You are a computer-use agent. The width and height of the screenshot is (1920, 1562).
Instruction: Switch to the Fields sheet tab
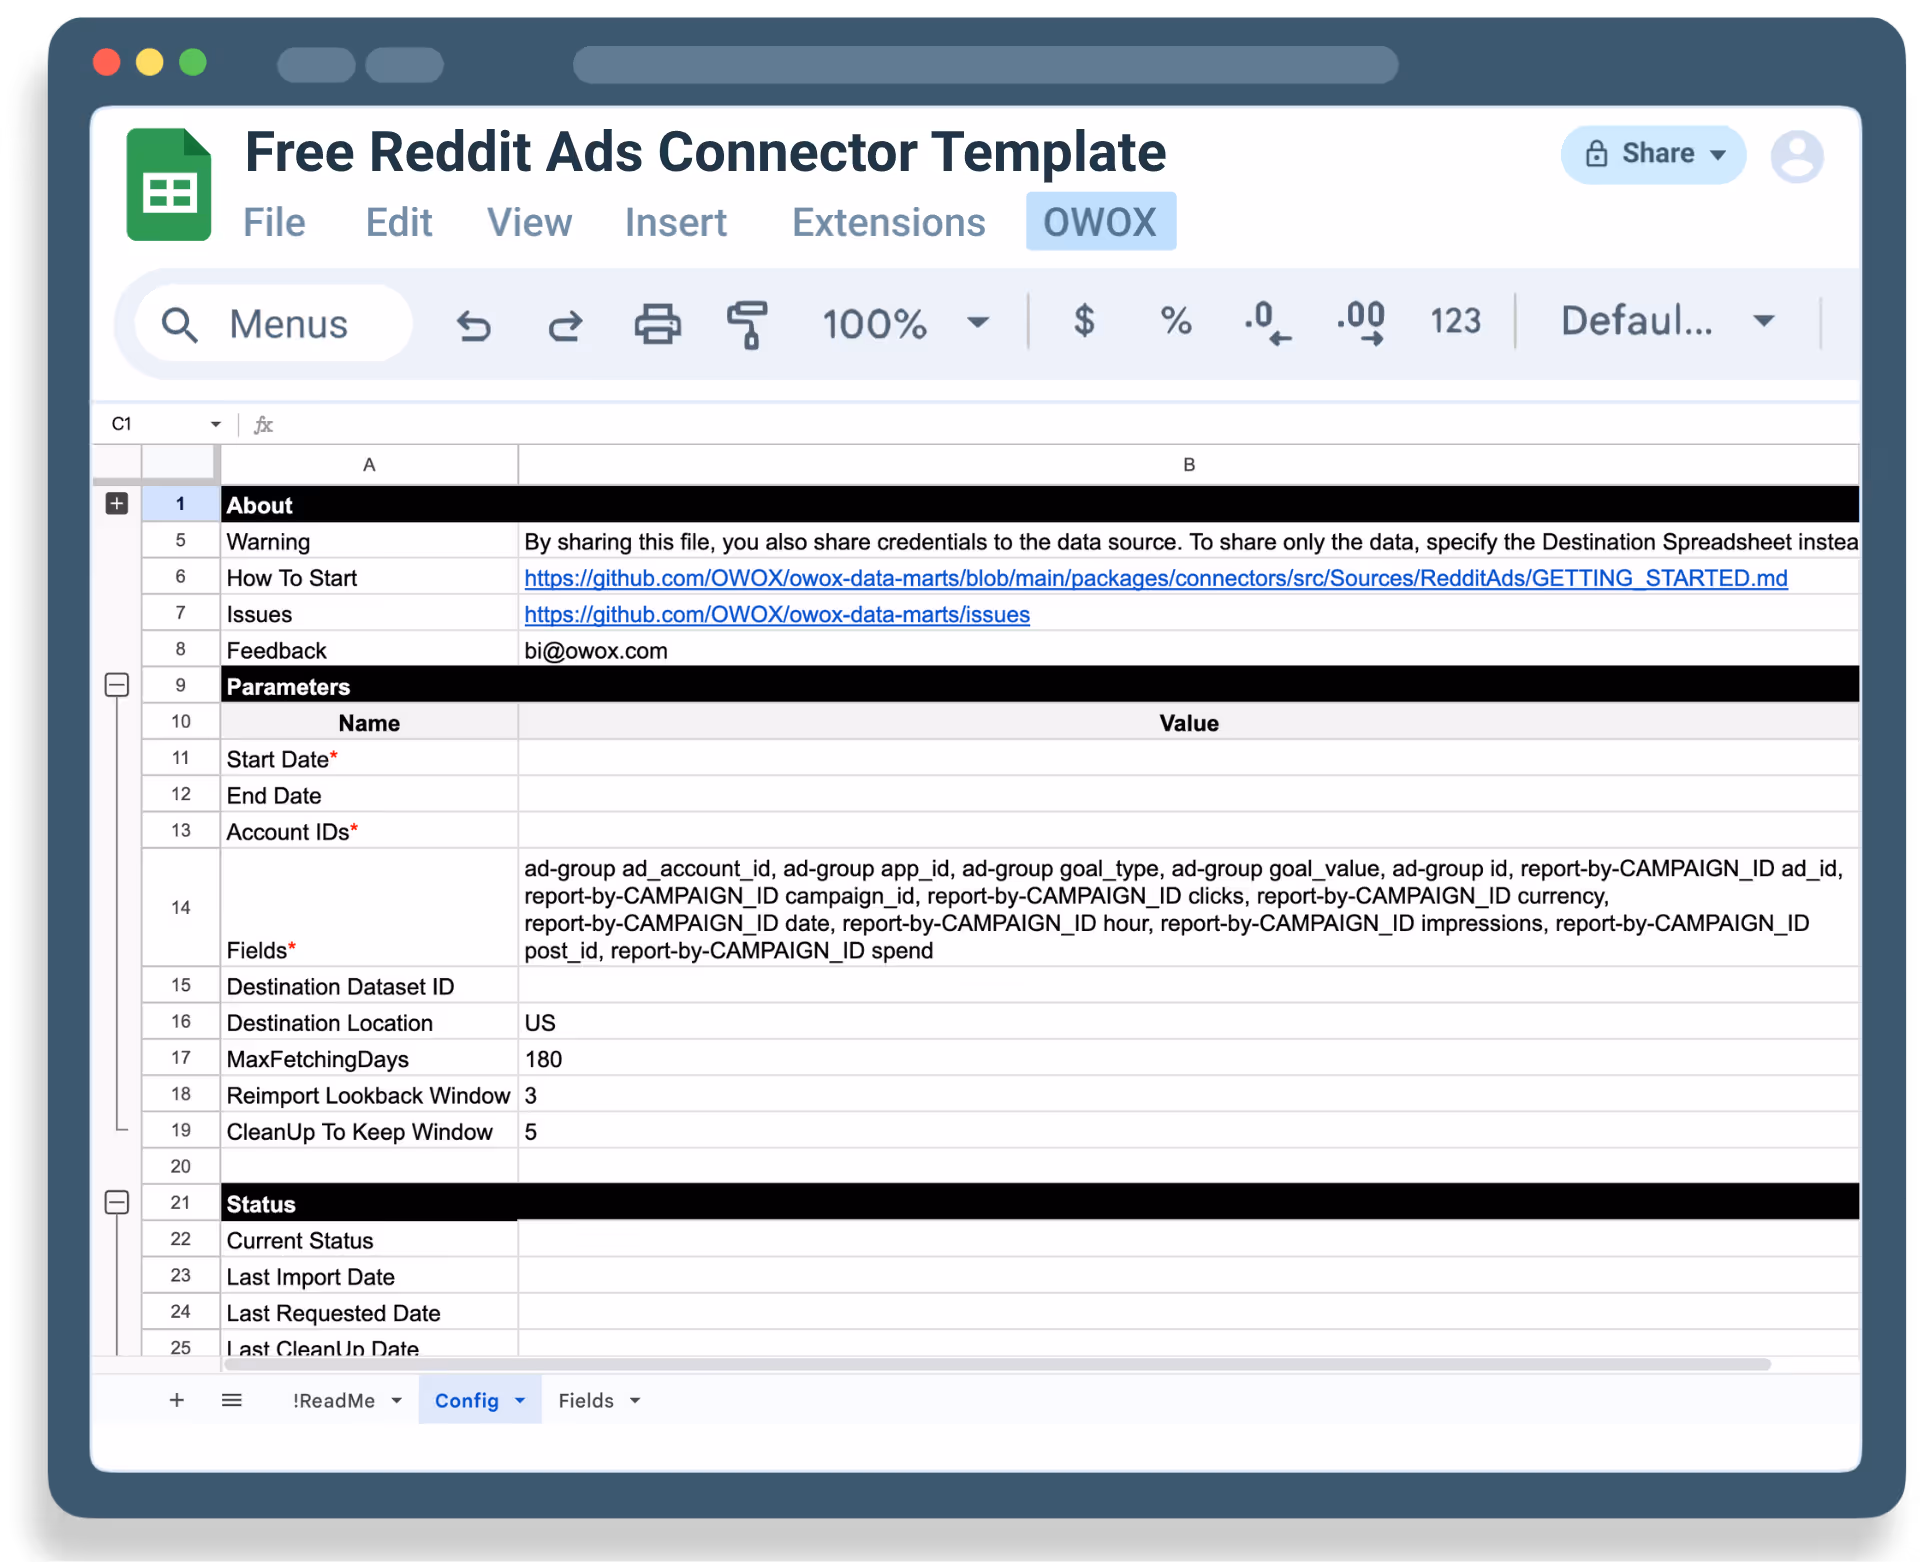[x=586, y=1400]
